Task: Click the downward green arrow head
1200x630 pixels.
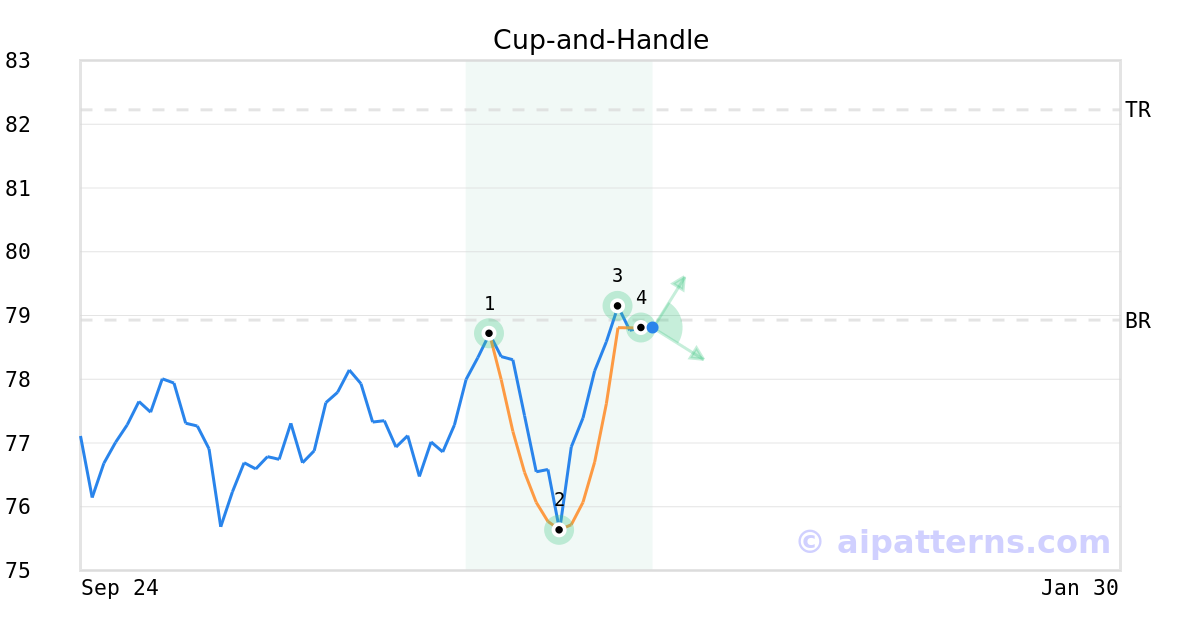Action: pyautogui.click(x=698, y=354)
